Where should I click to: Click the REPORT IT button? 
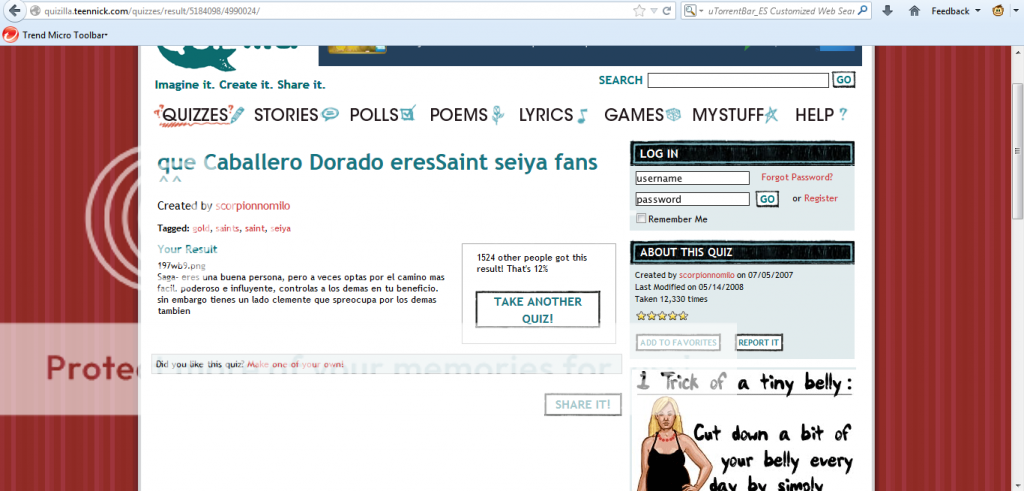[758, 343]
